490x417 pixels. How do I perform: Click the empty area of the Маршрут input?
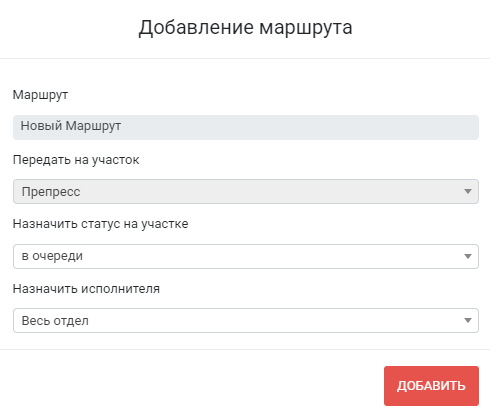[x=300, y=127]
